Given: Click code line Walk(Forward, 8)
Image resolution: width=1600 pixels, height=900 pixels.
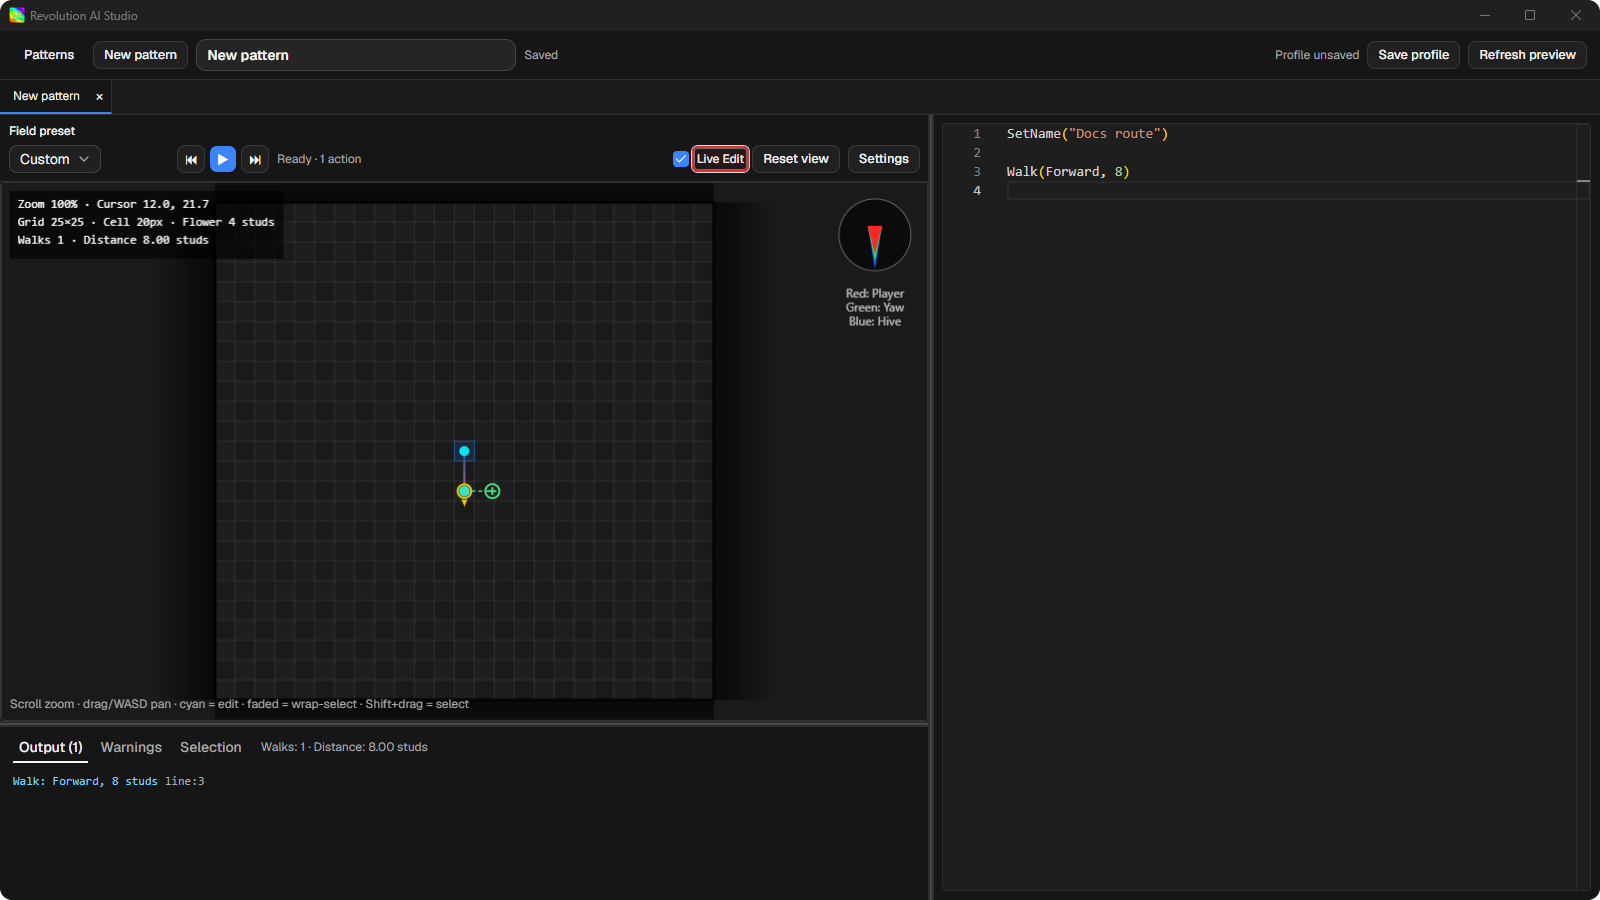Looking at the screenshot, I should [1068, 172].
